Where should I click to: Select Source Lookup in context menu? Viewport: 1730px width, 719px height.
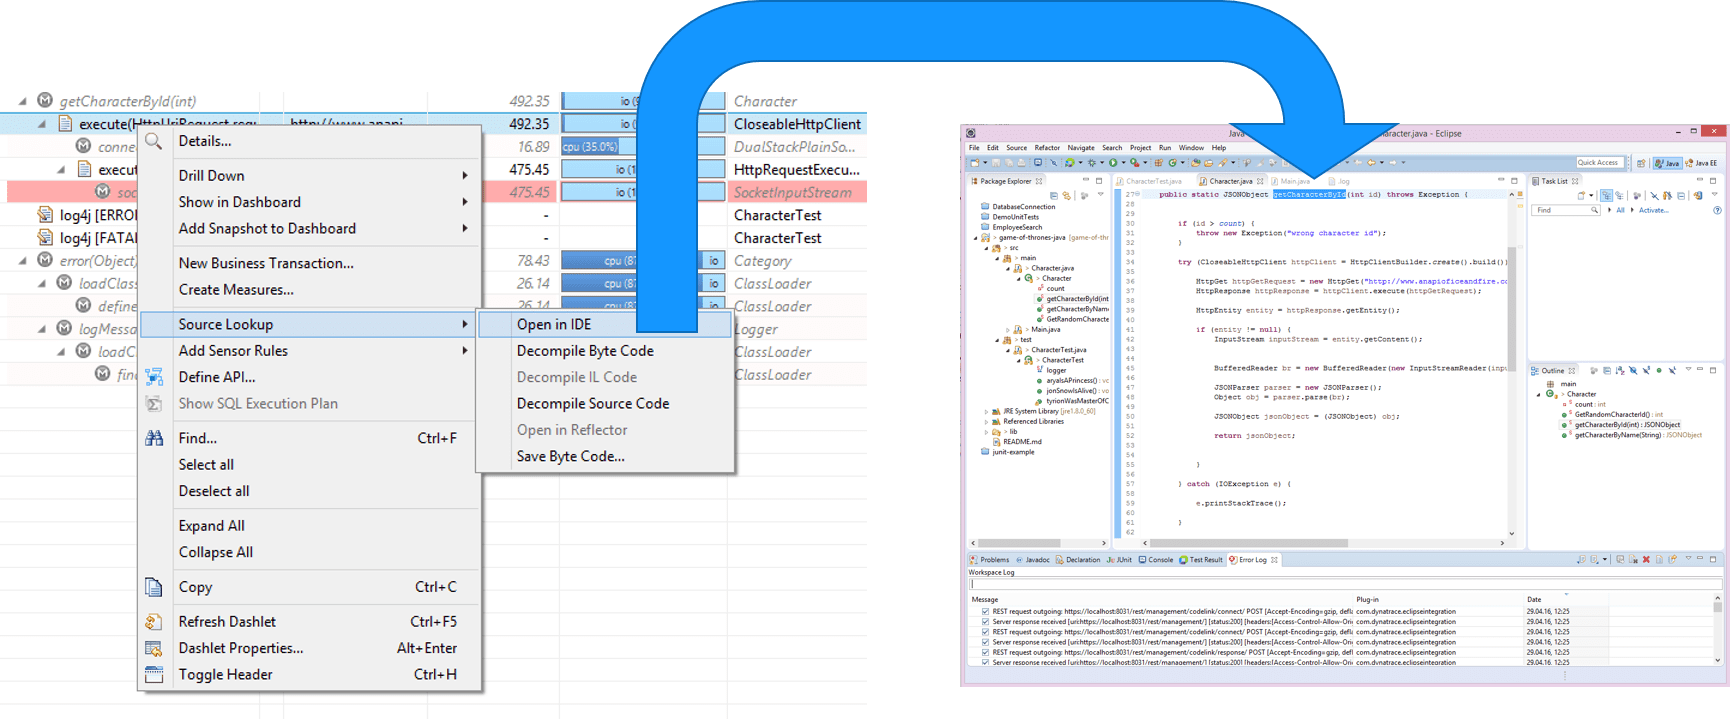(308, 324)
